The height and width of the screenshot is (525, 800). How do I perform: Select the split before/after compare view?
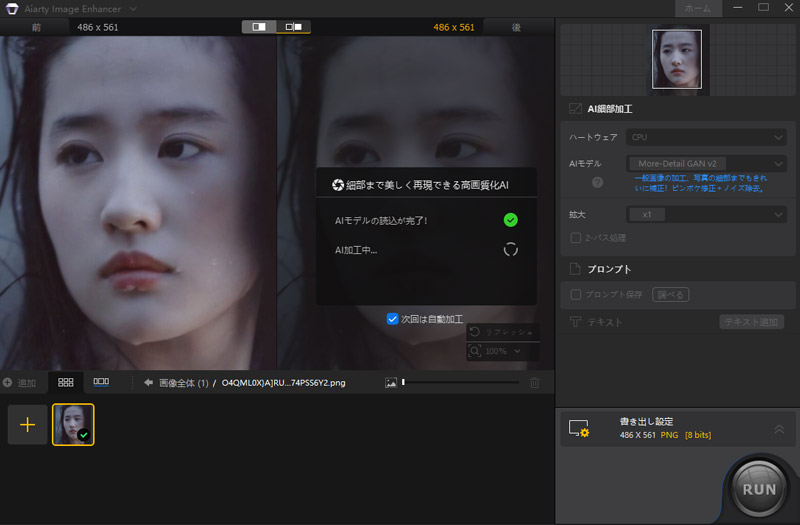pos(259,27)
